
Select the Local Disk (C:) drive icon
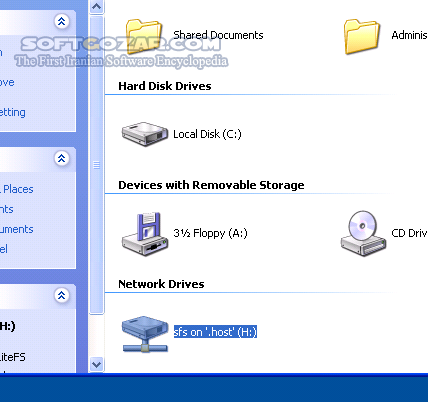pyautogui.click(x=145, y=134)
